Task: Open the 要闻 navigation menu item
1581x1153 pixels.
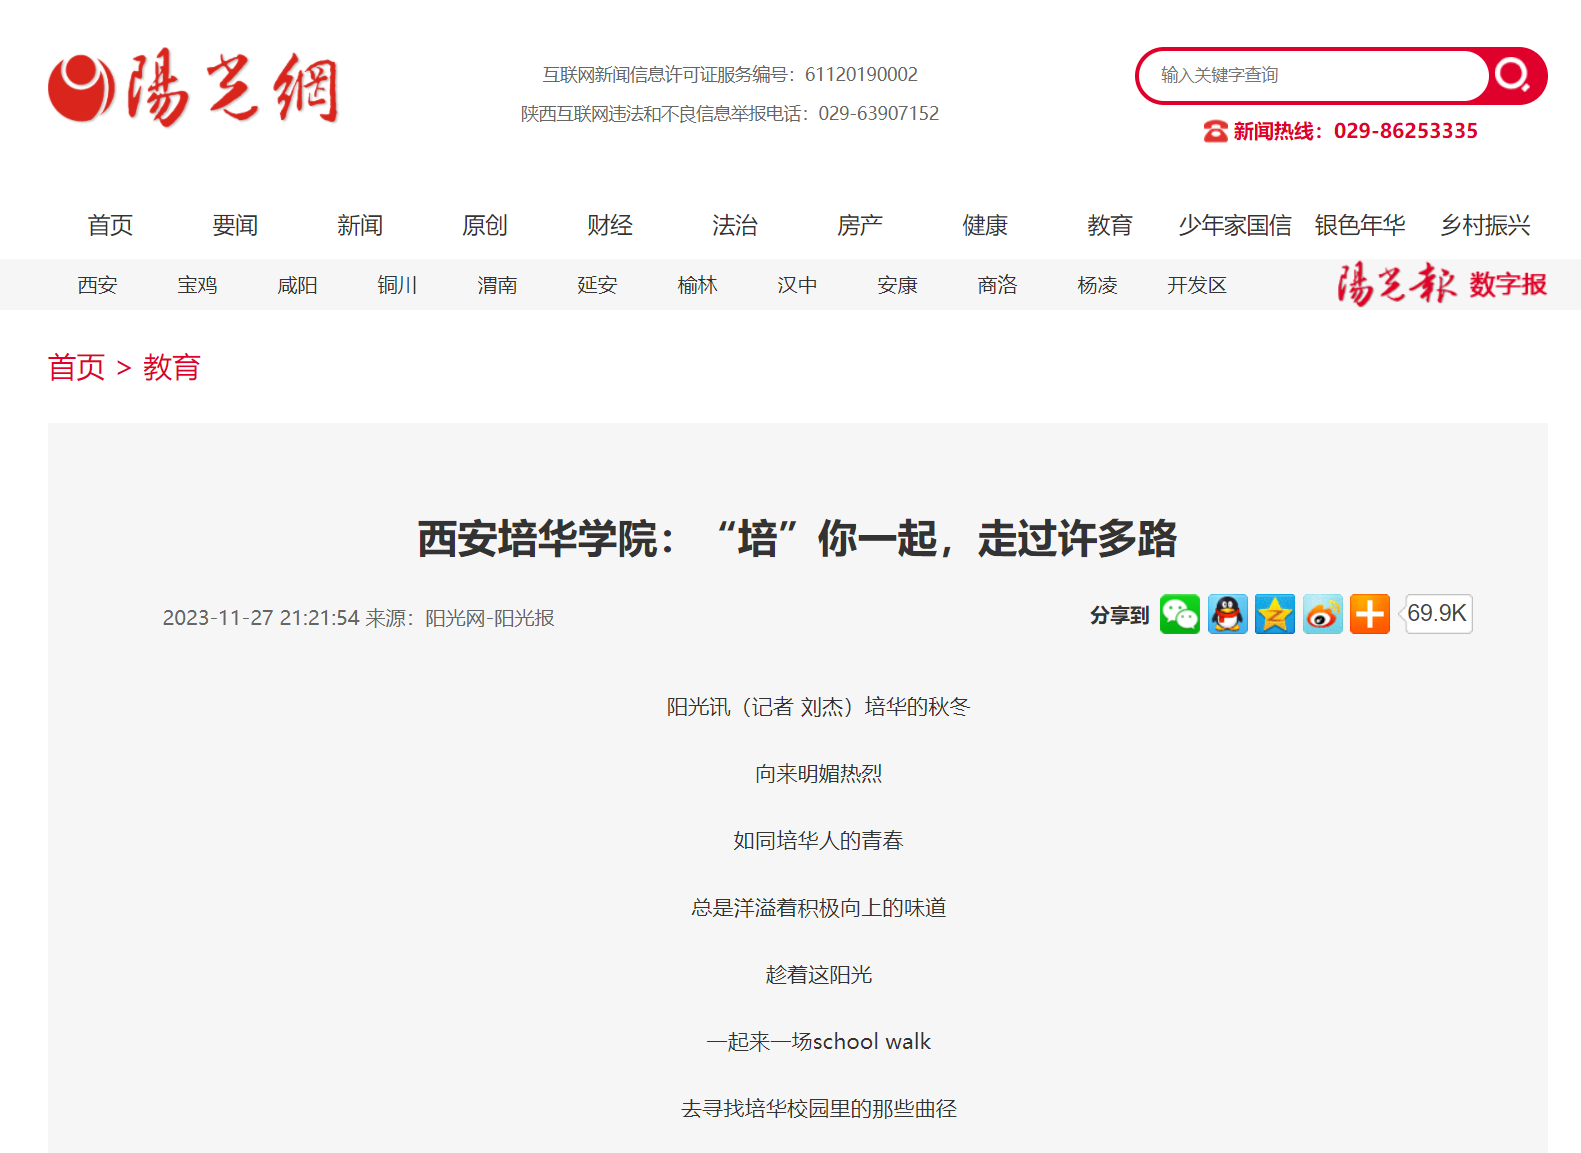Action: click(x=235, y=226)
